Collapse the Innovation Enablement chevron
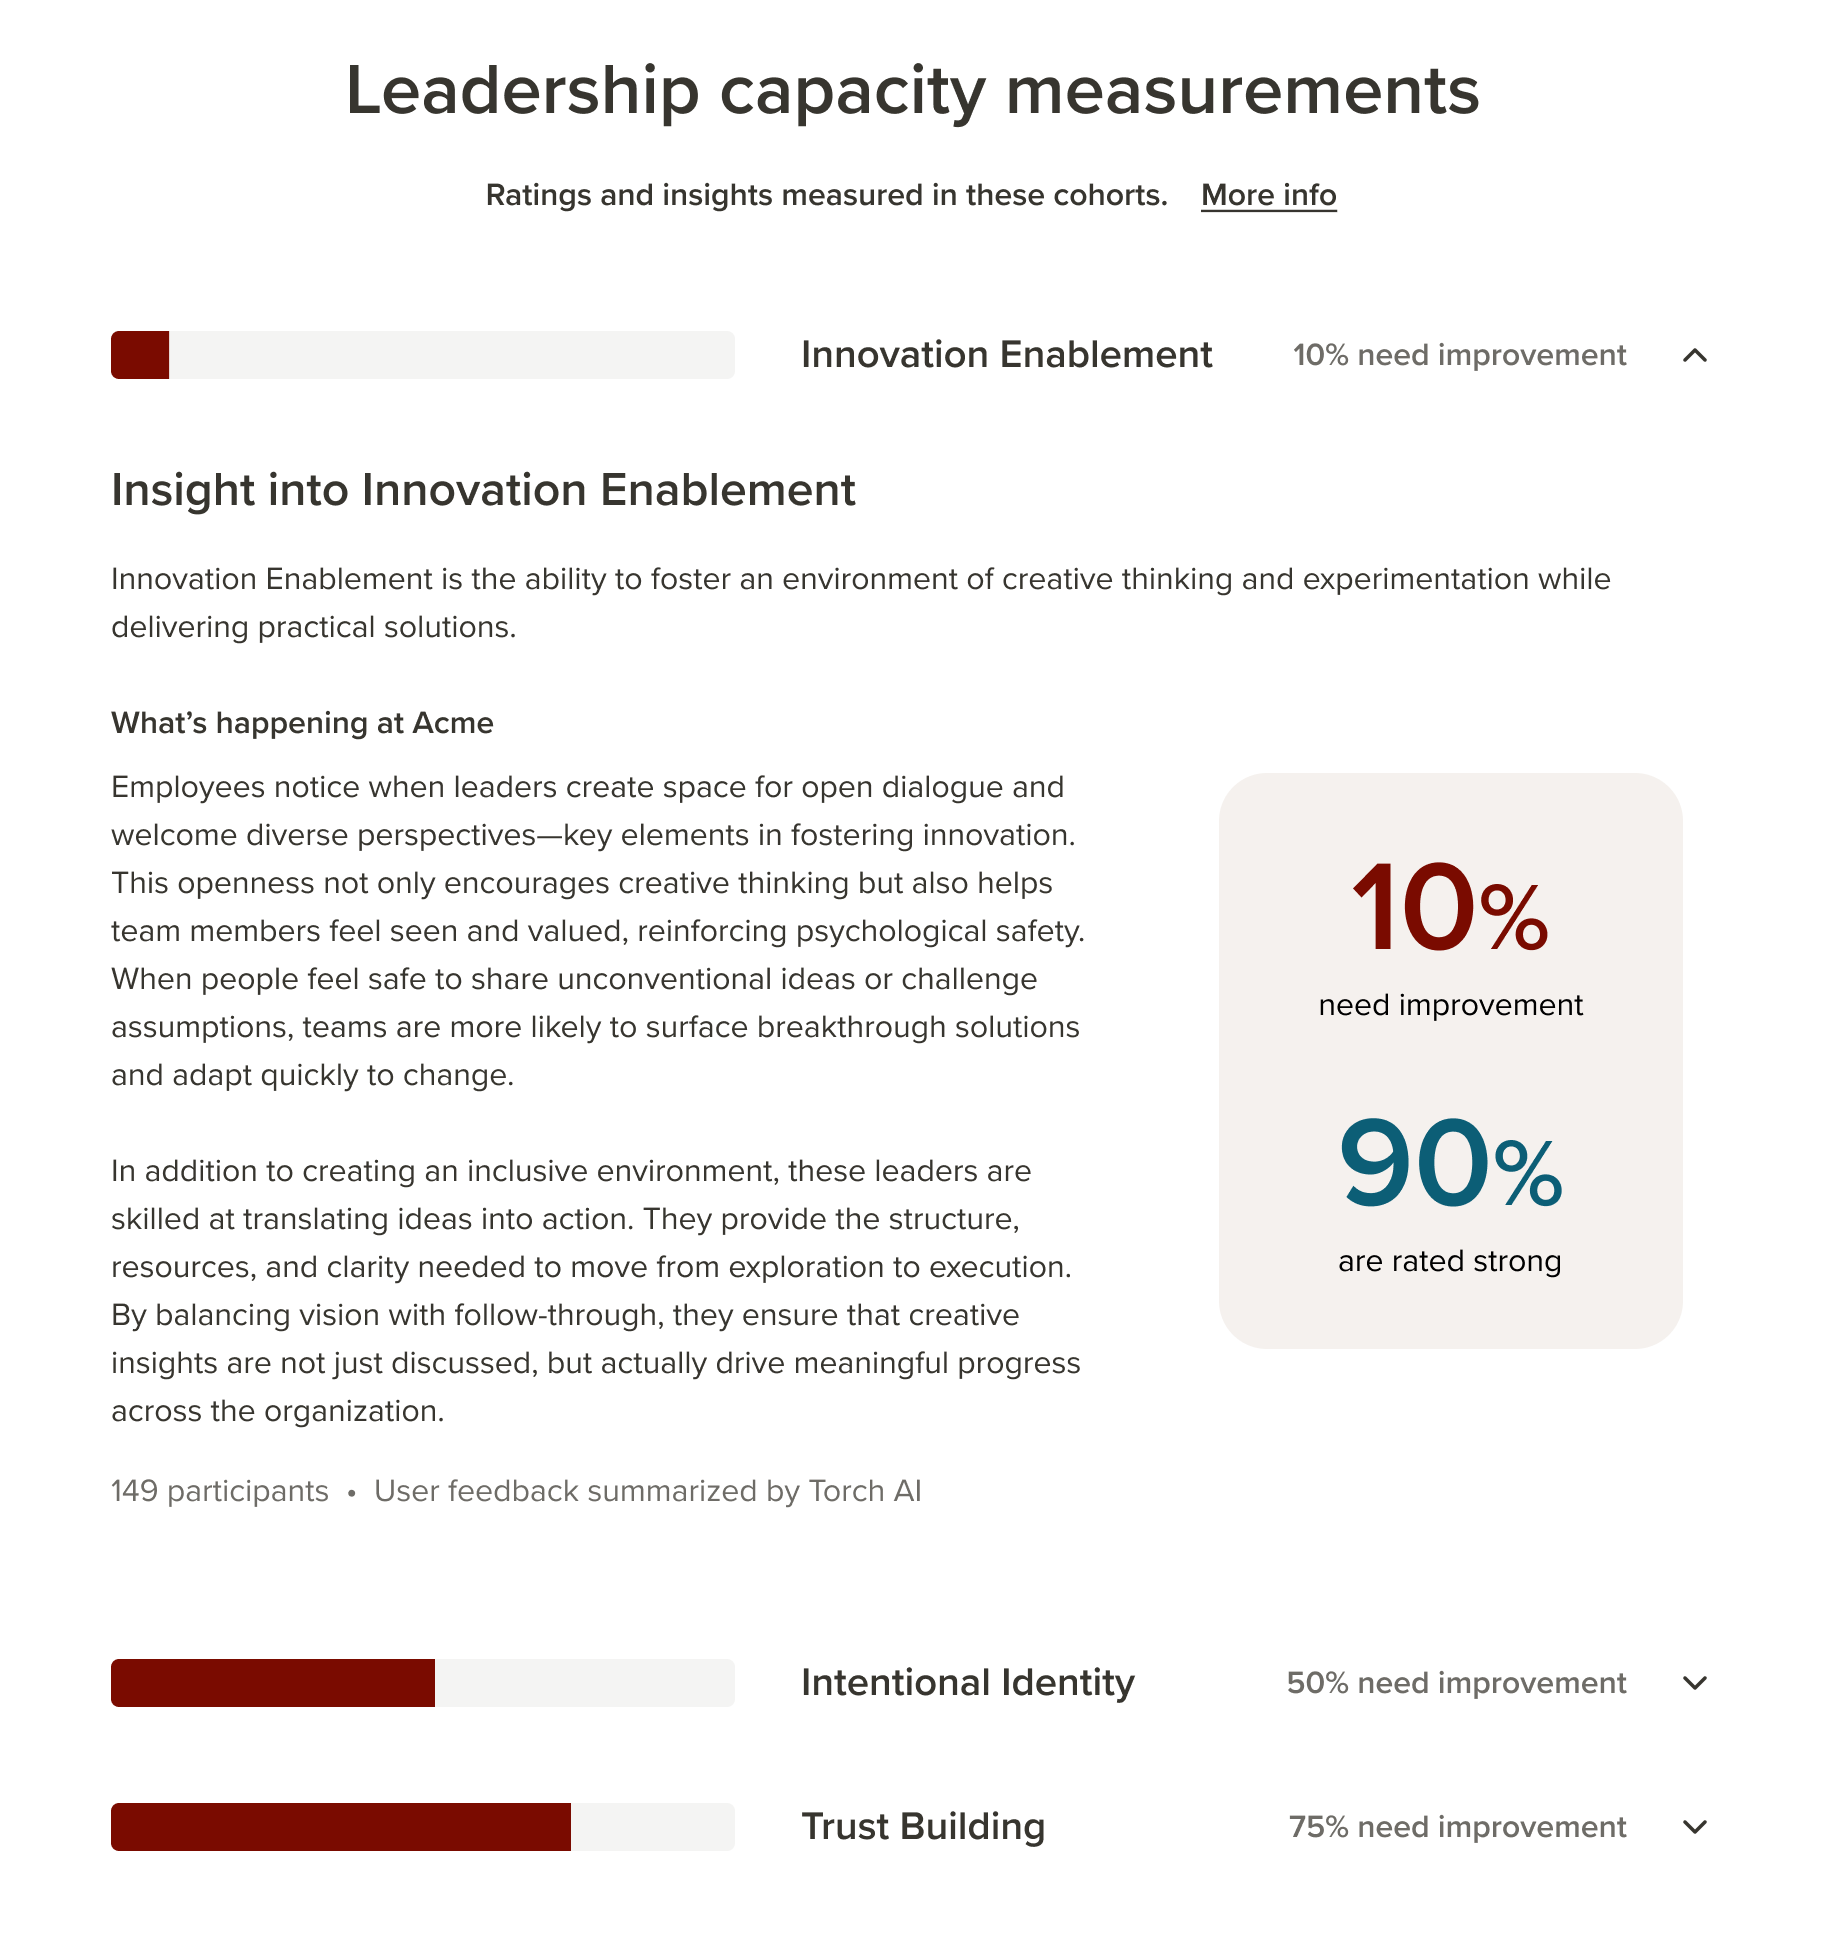Screen dimensions: 1824x1934 (1695, 355)
